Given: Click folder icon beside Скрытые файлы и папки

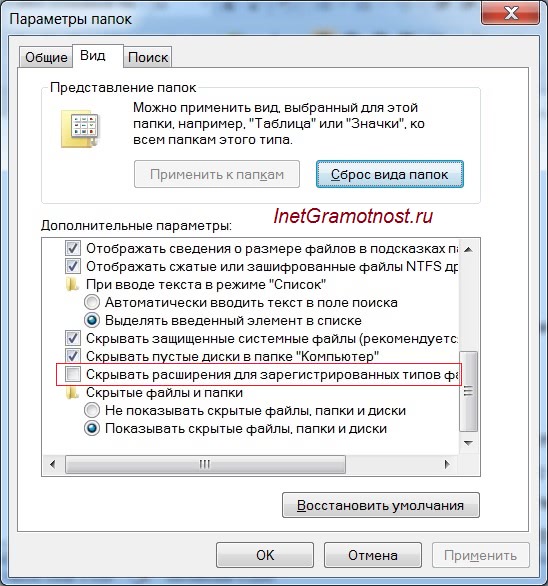Looking at the screenshot, I should tap(72, 392).
